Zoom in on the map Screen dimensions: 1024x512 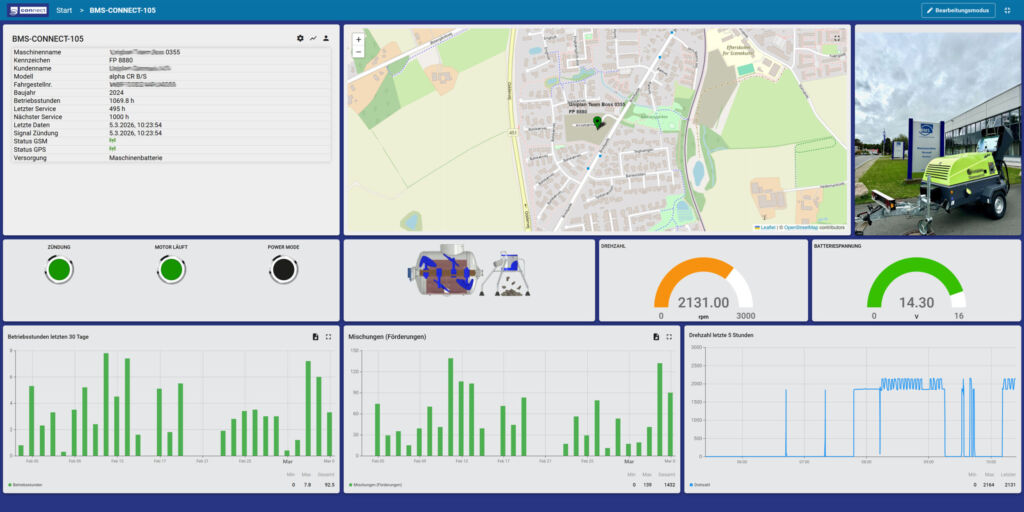tap(358, 40)
